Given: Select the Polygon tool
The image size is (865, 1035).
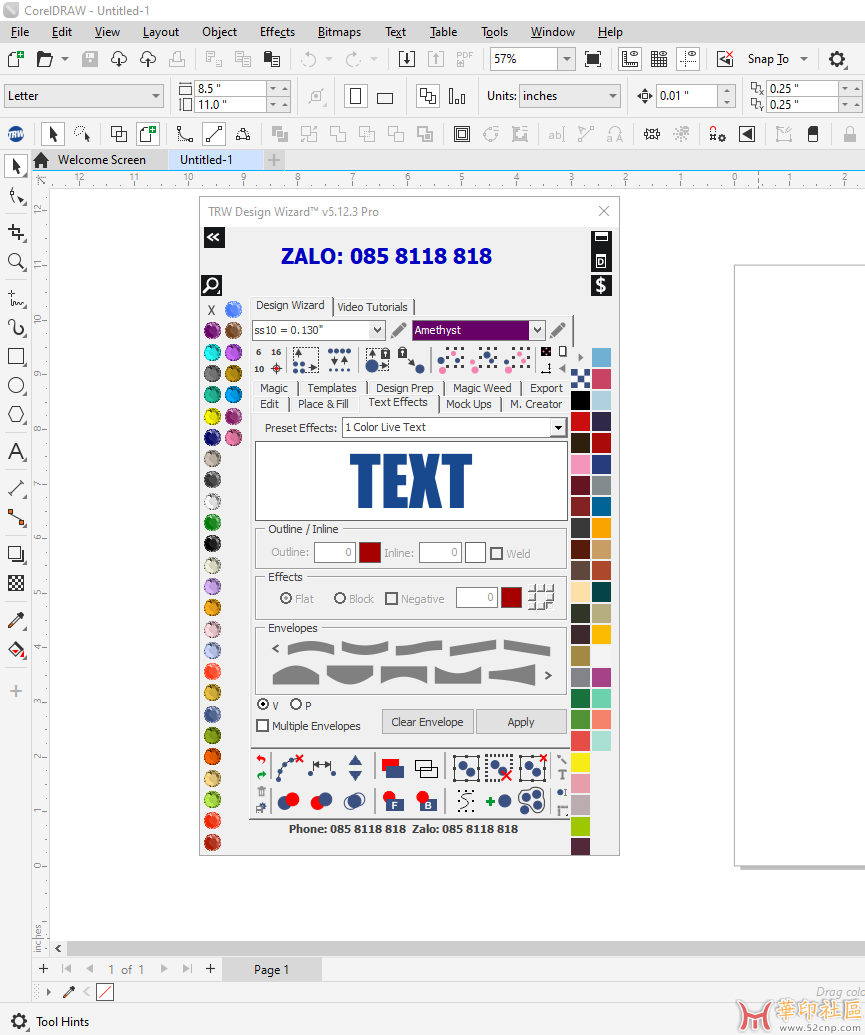Looking at the screenshot, I should coord(16,415).
